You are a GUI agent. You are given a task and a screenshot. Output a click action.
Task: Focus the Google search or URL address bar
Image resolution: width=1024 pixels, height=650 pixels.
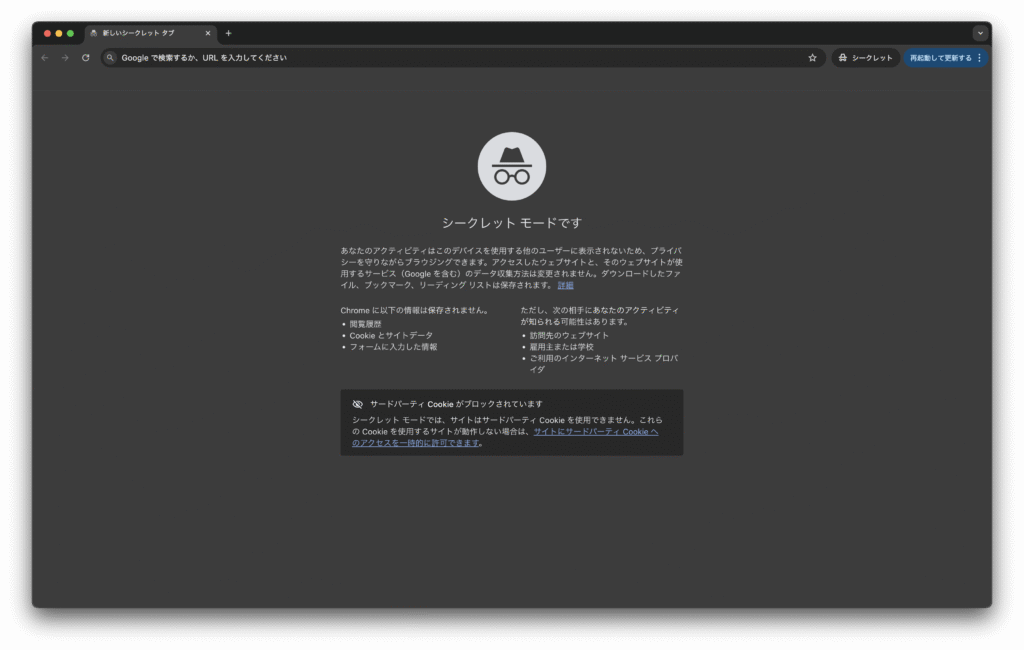pos(462,58)
